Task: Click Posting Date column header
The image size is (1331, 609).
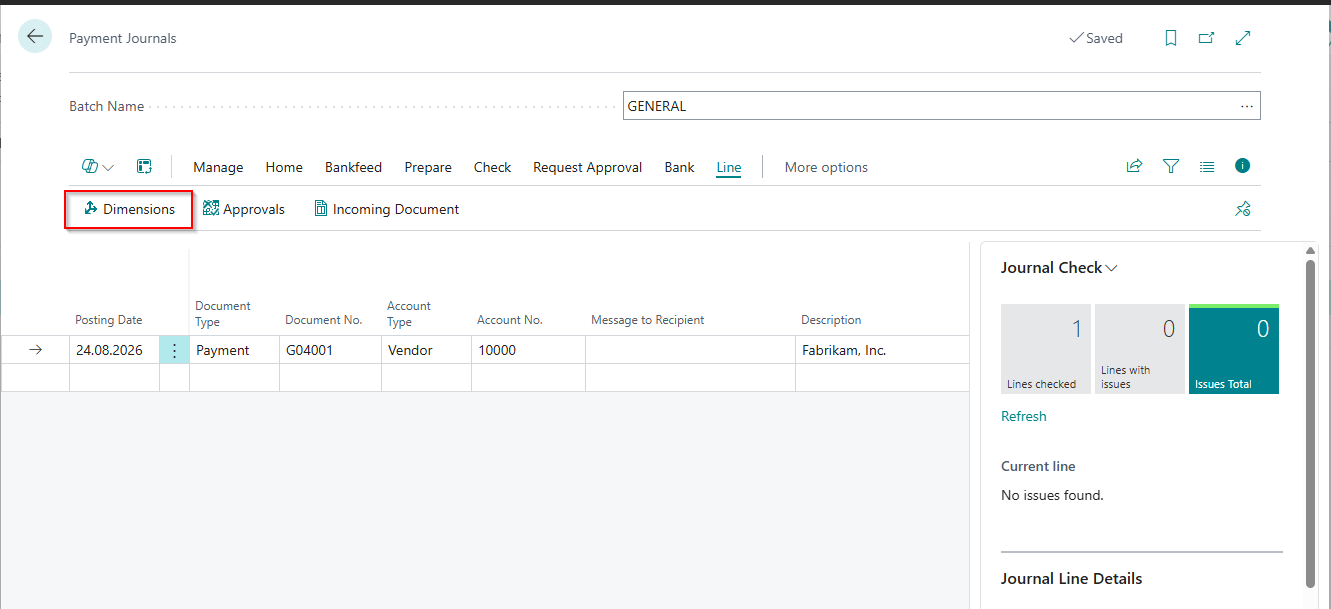Action: [x=109, y=320]
